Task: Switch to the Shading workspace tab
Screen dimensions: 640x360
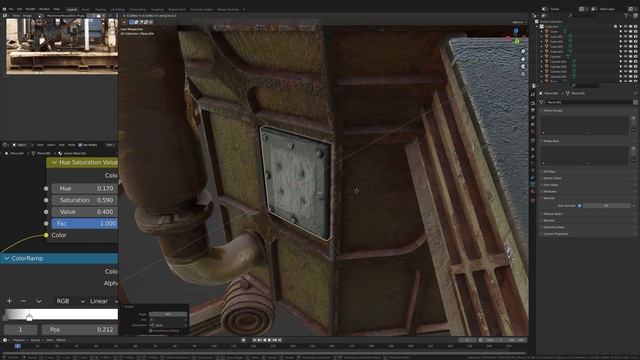Action: click(x=100, y=9)
